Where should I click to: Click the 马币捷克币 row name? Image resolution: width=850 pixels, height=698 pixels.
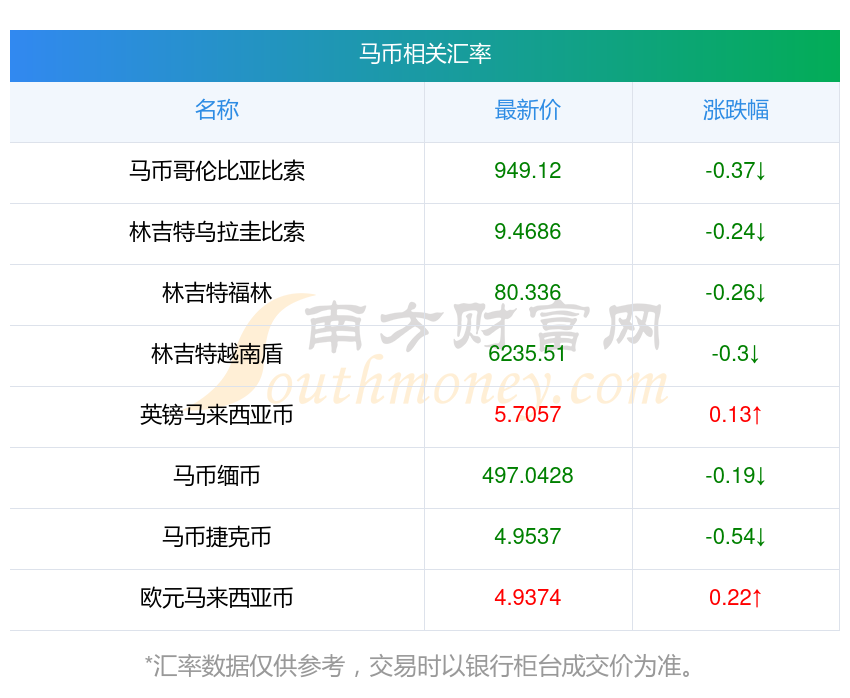(217, 537)
